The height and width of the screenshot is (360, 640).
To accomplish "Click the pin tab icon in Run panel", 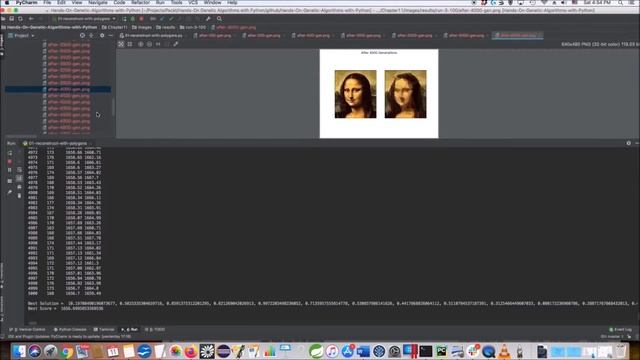I will click(10, 192).
